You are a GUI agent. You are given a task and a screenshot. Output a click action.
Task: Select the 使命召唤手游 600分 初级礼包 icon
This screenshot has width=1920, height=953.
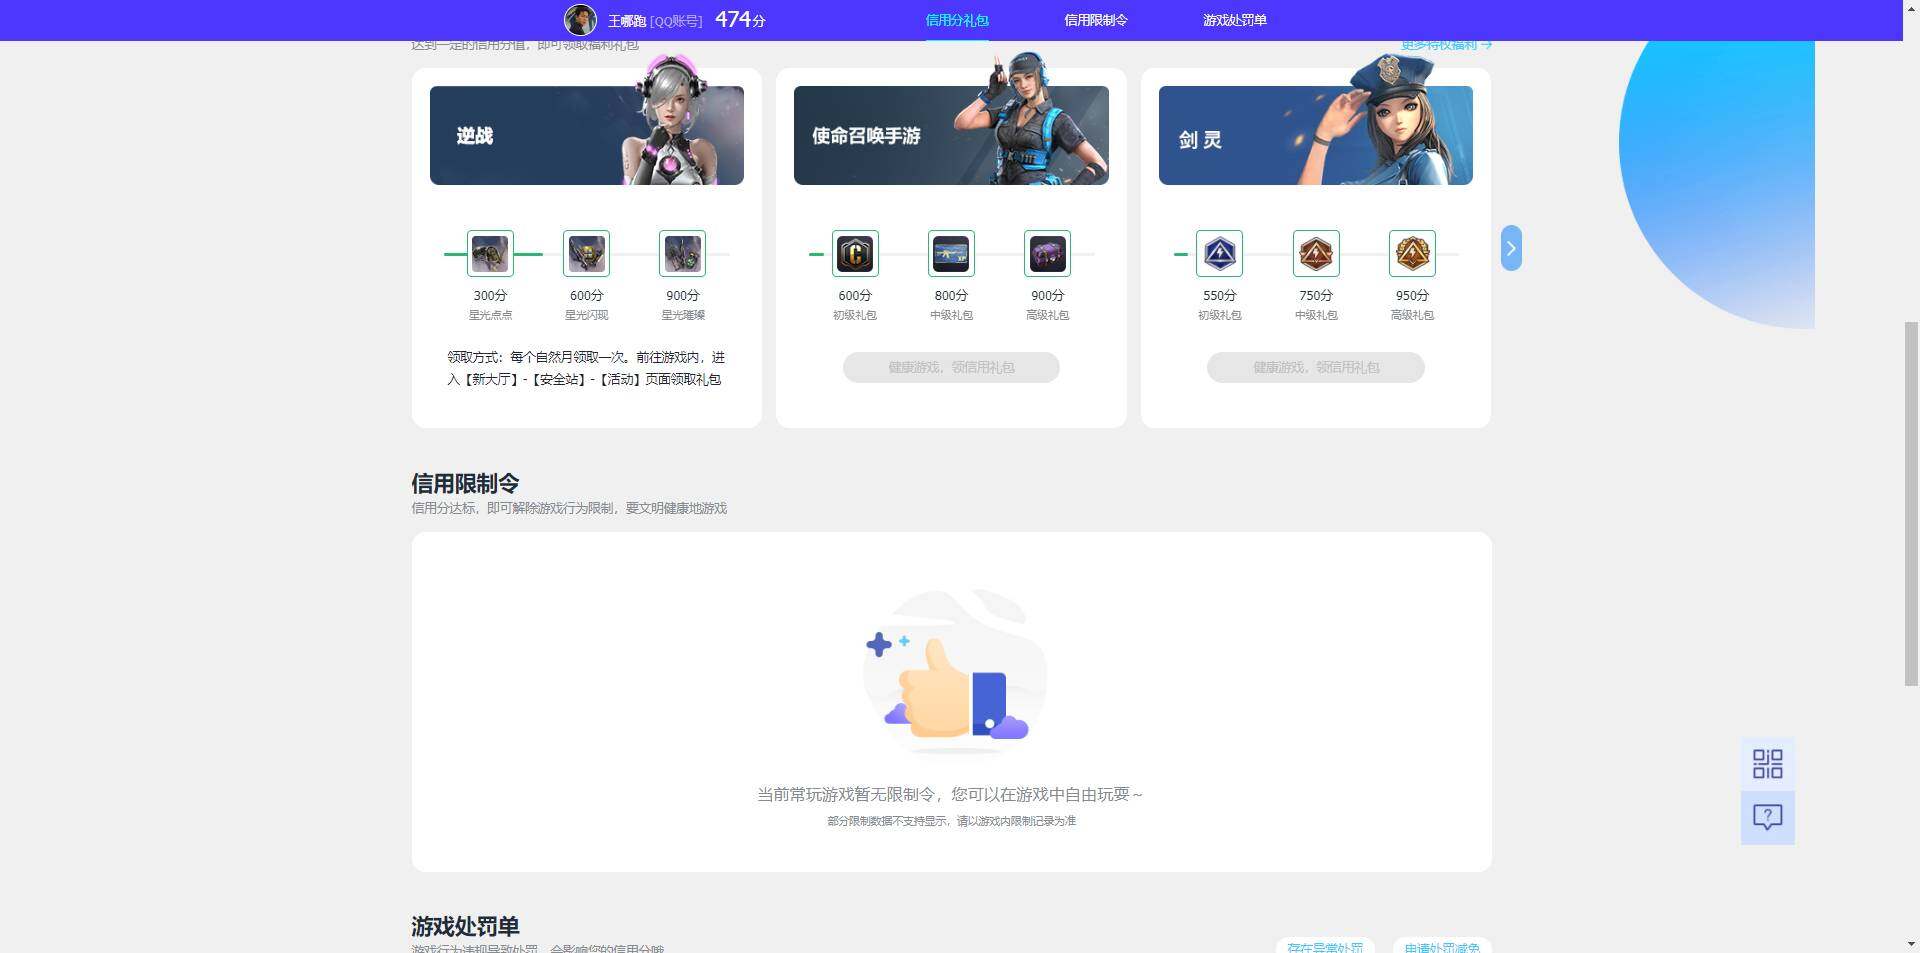coord(855,254)
